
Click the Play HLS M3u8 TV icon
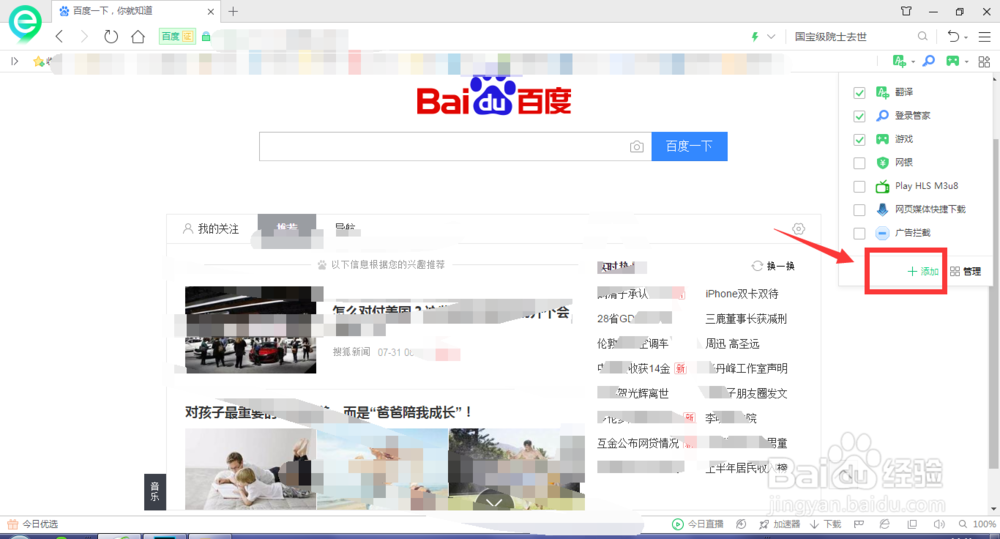pyautogui.click(x=882, y=186)
